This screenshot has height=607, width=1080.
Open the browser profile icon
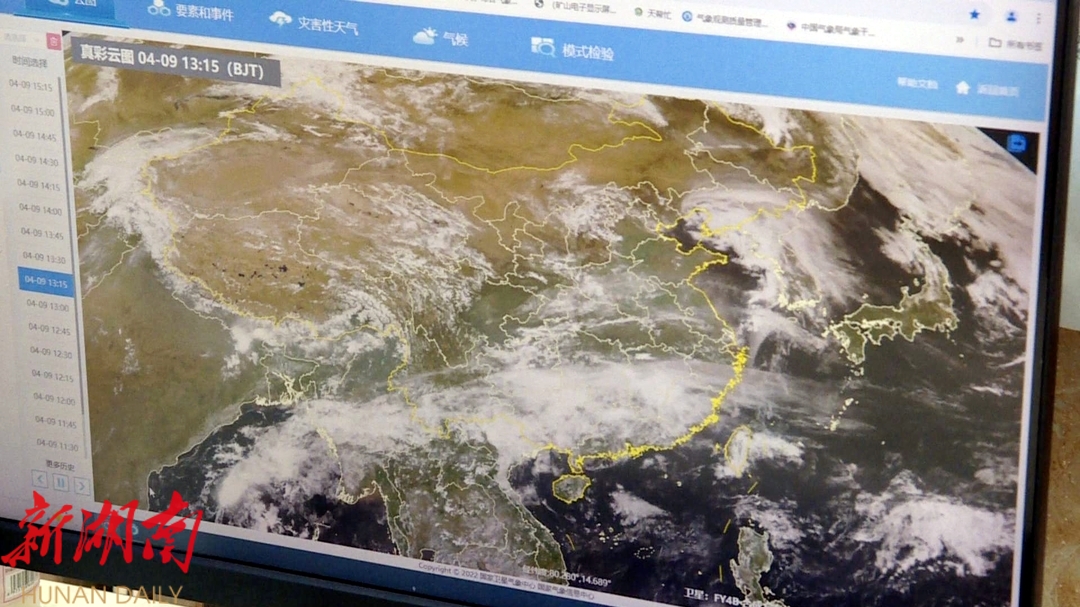[1012, 16]
